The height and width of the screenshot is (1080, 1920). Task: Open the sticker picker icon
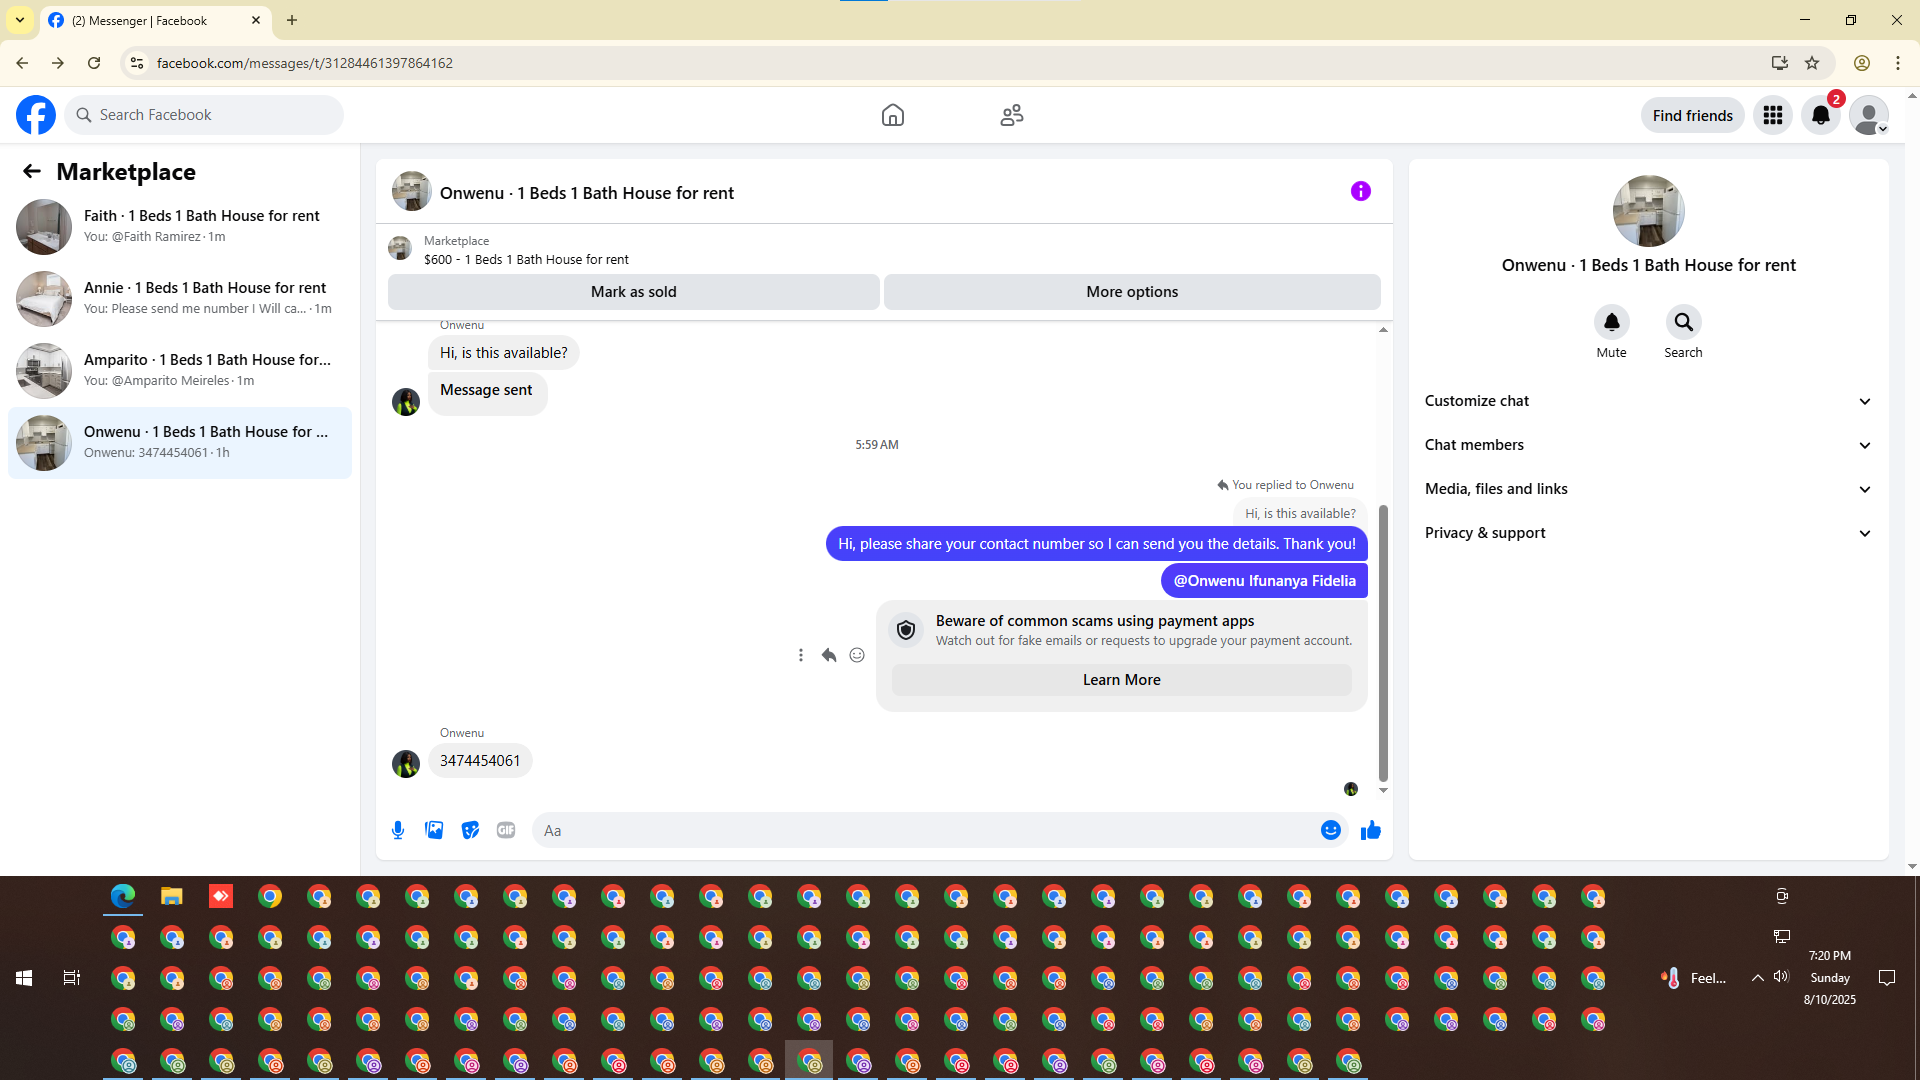470,830
